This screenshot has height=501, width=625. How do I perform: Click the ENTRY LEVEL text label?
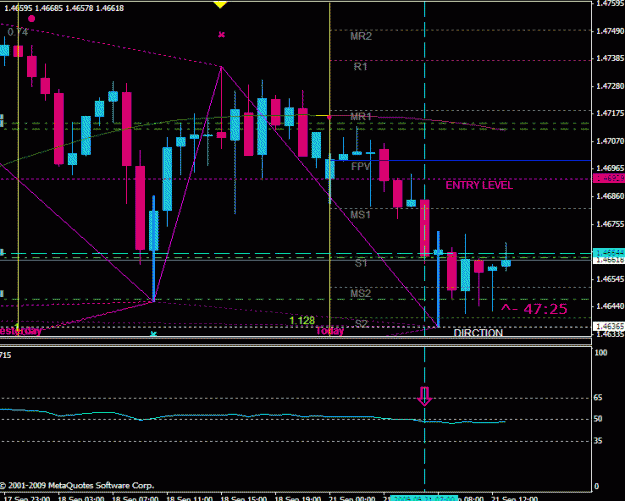click(x=479, y=185)
